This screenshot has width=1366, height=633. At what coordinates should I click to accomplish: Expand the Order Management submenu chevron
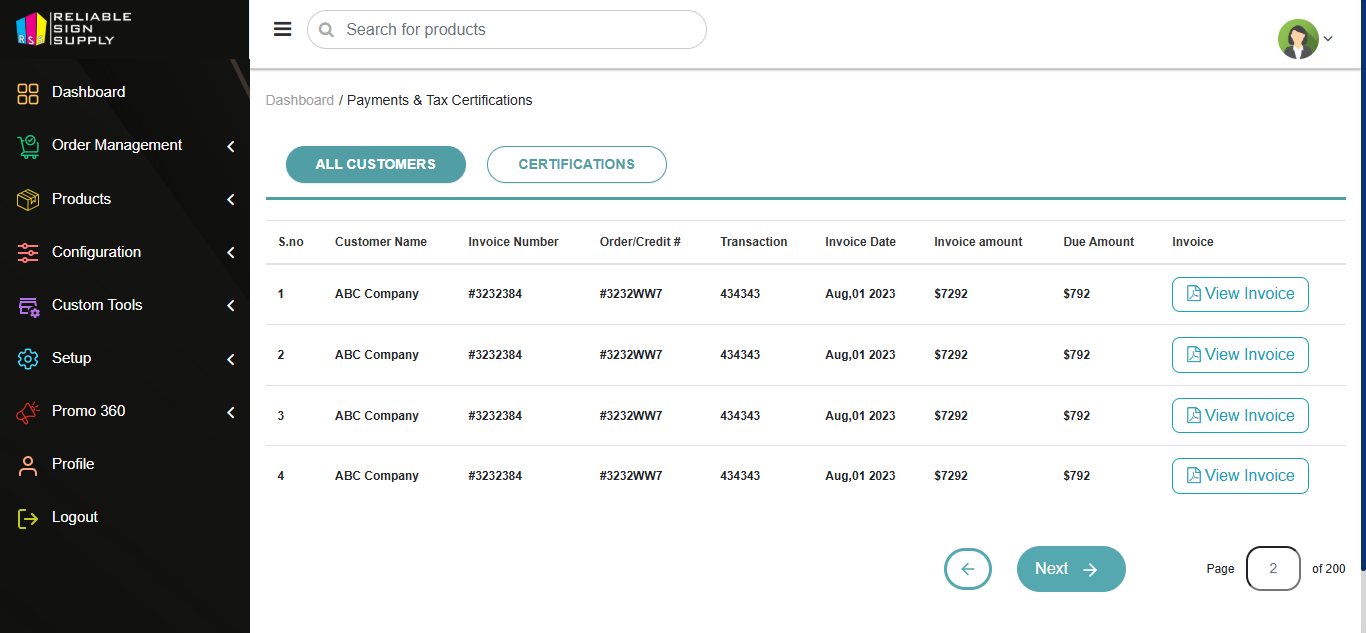pyautogui.click(x=231, y=146)
